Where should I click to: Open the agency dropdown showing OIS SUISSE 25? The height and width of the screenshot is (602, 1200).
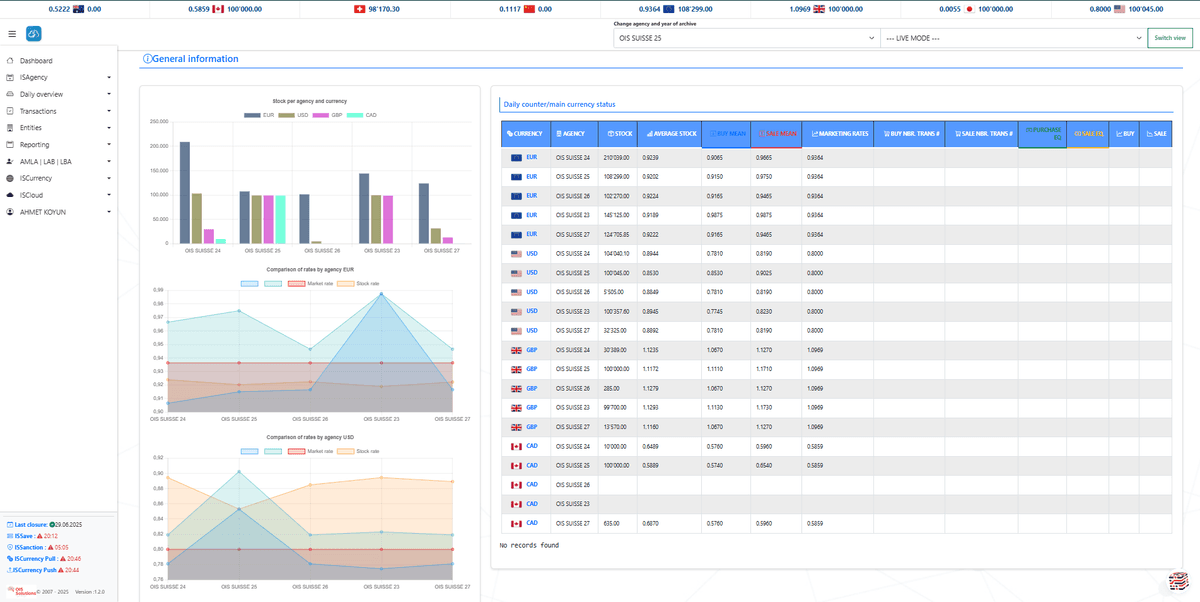pyautogui.click(x=746, y=38)
